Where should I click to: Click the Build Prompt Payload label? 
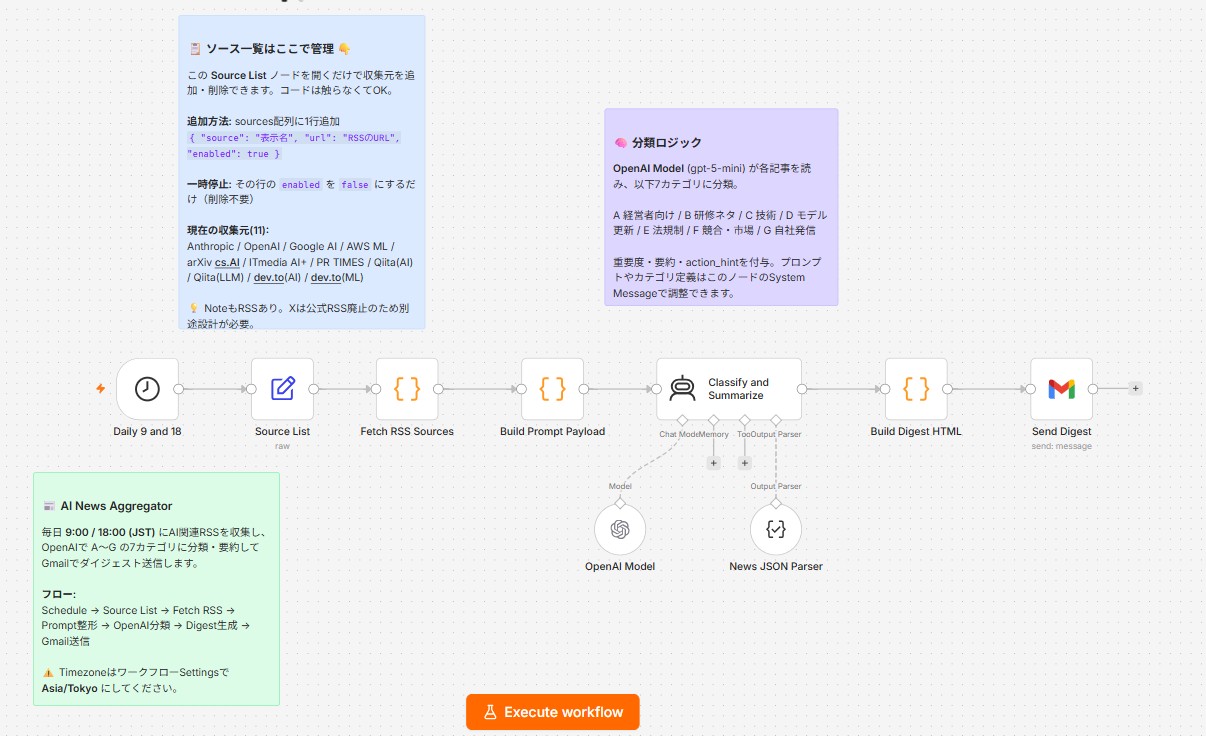pos(552,432)
